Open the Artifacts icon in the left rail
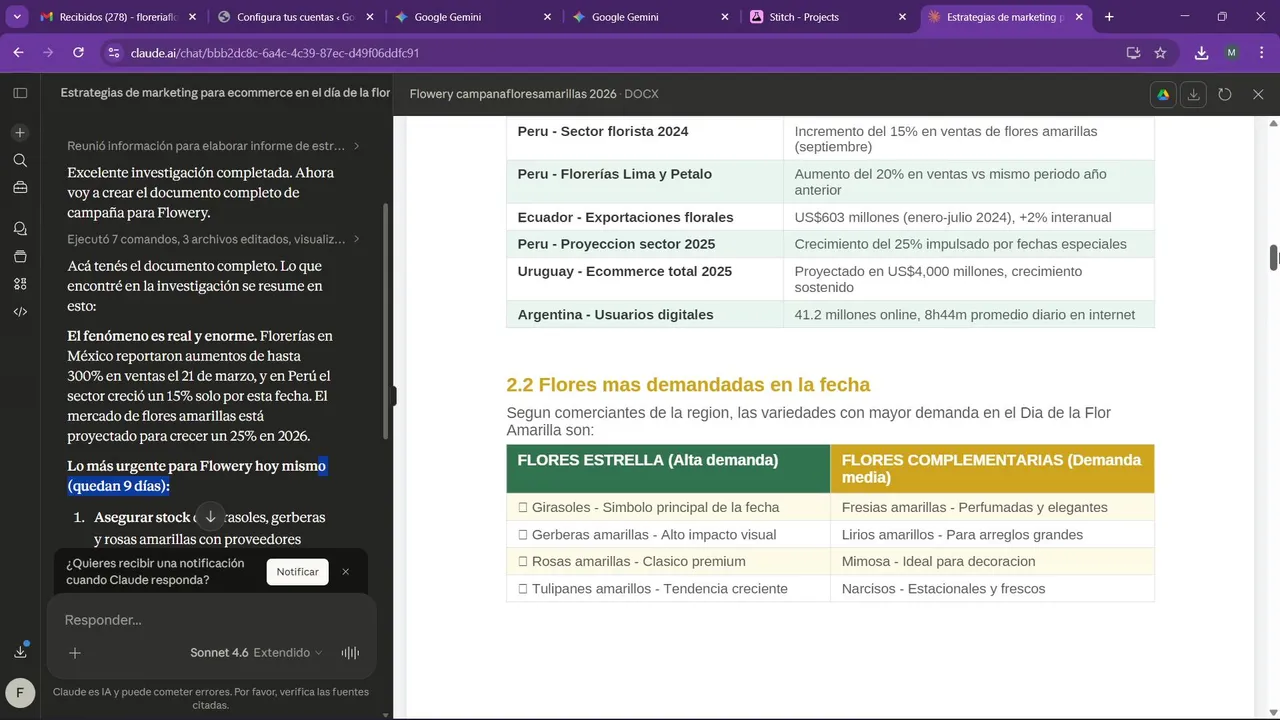This screenshot has height=720, width=1280. (20, 256)
